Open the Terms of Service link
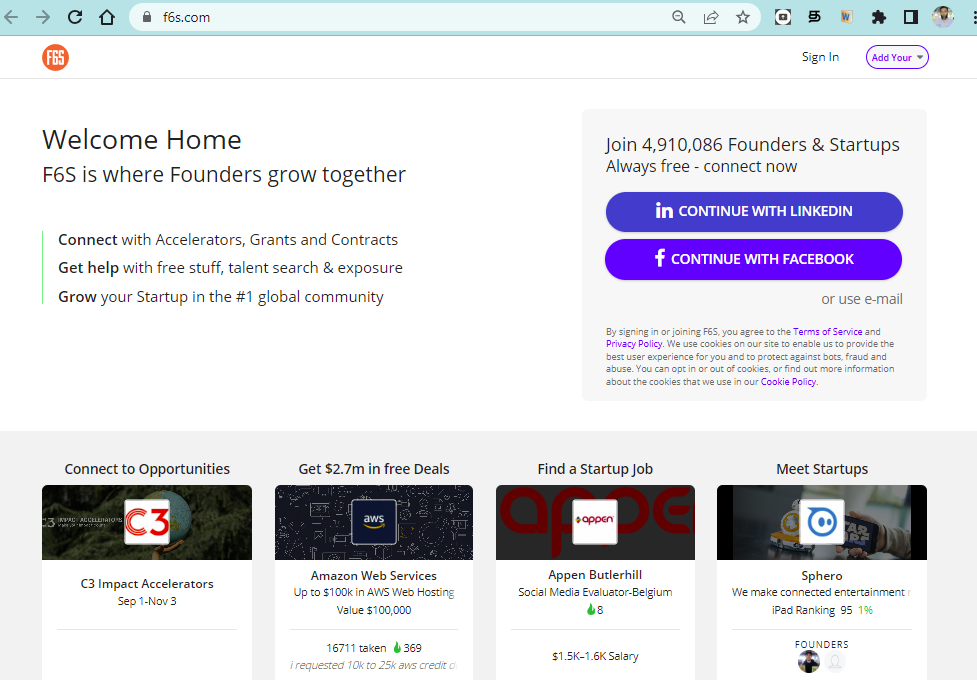 [827, 332]
